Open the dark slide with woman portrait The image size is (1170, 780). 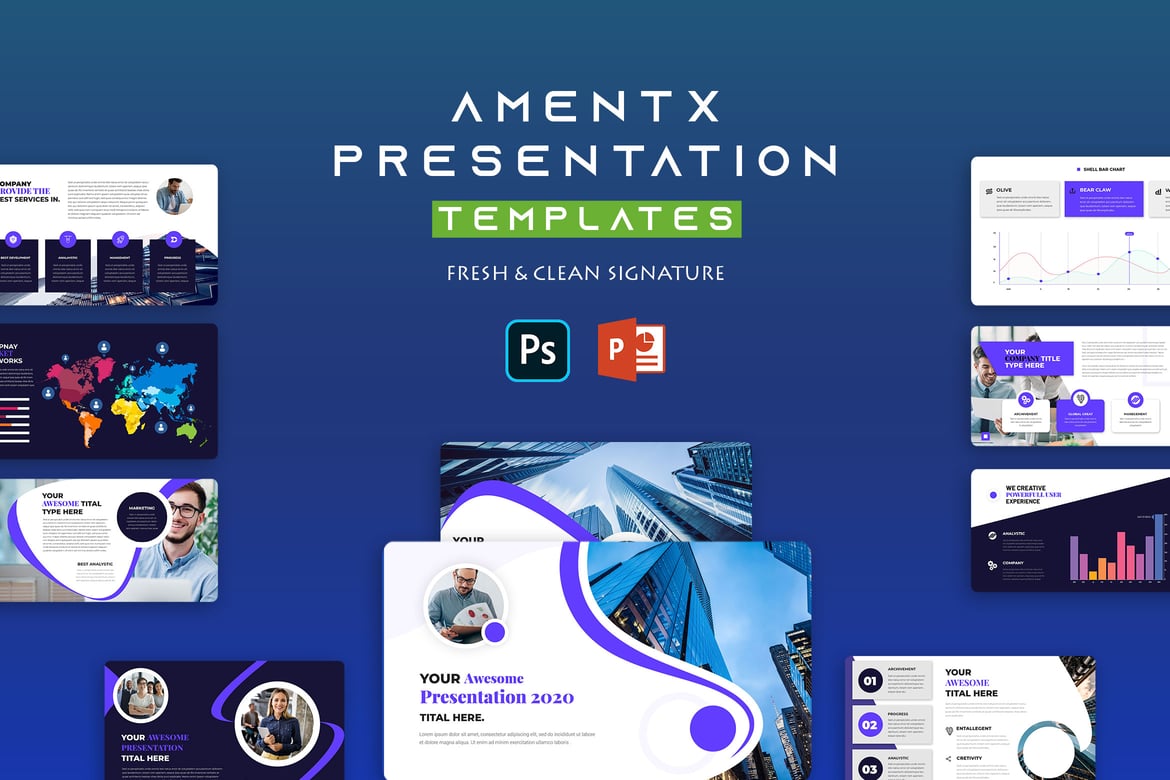(225, 720)
